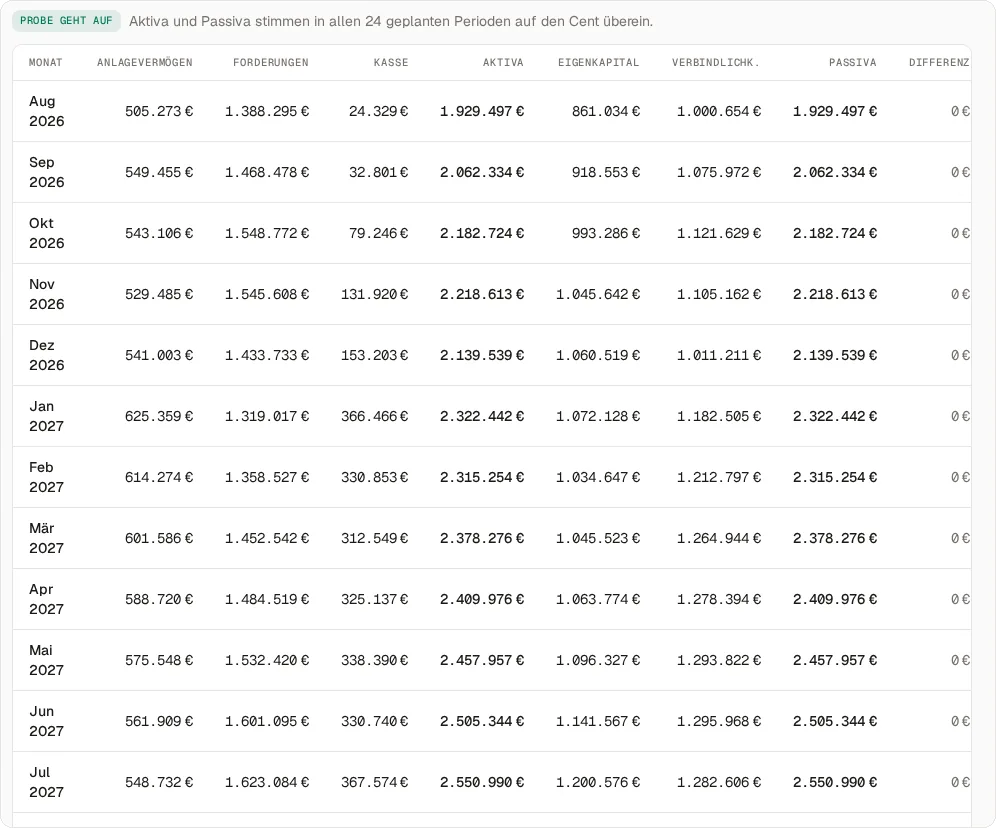Click Eigenkapital value 1.063.774 €
Screen dimensions: 996x828
[598, 599]
